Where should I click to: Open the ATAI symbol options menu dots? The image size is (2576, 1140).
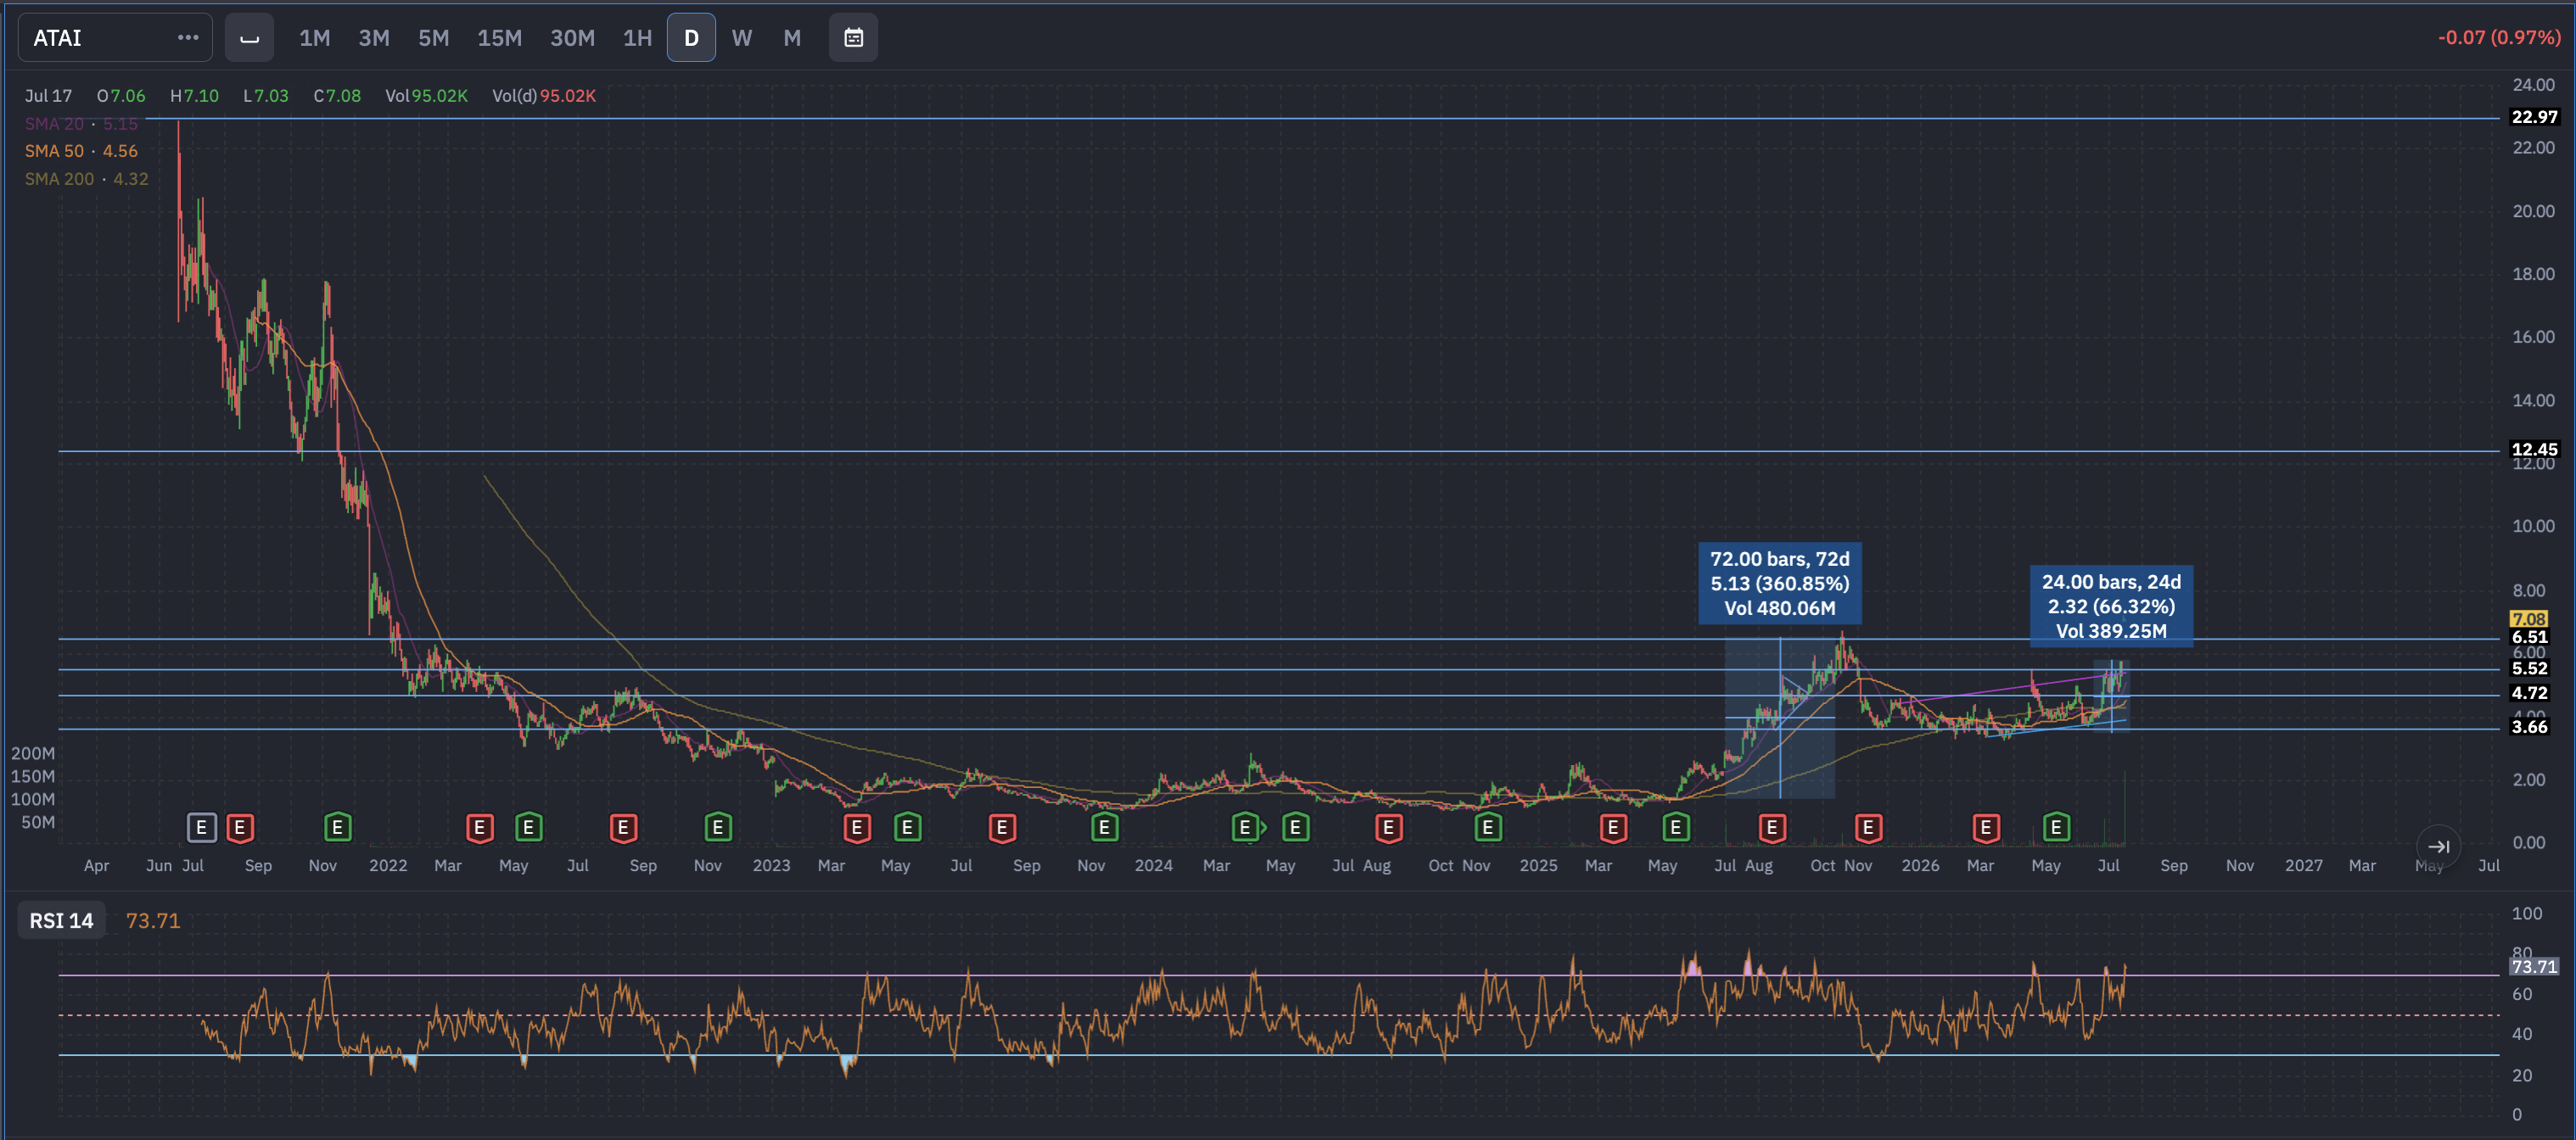[188, 38]
